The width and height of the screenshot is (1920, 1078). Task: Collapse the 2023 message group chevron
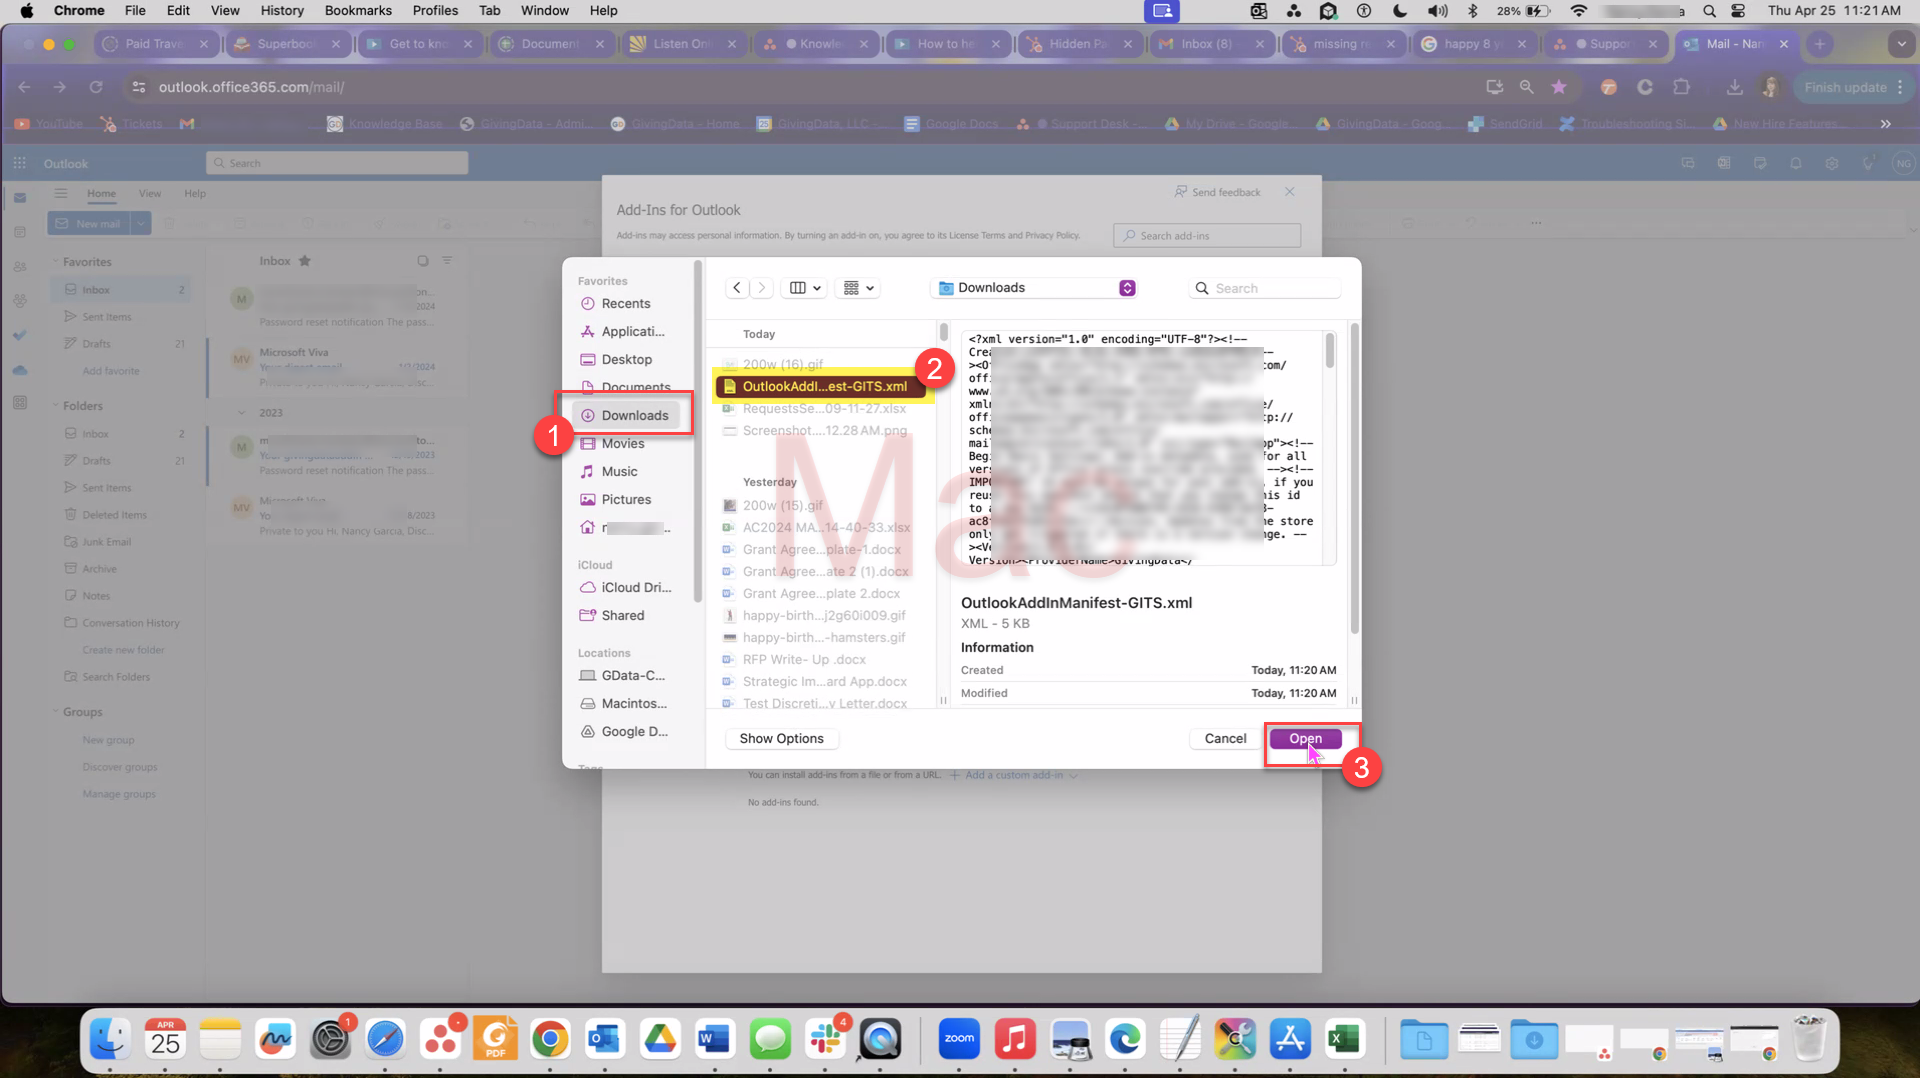pos(241,412)
